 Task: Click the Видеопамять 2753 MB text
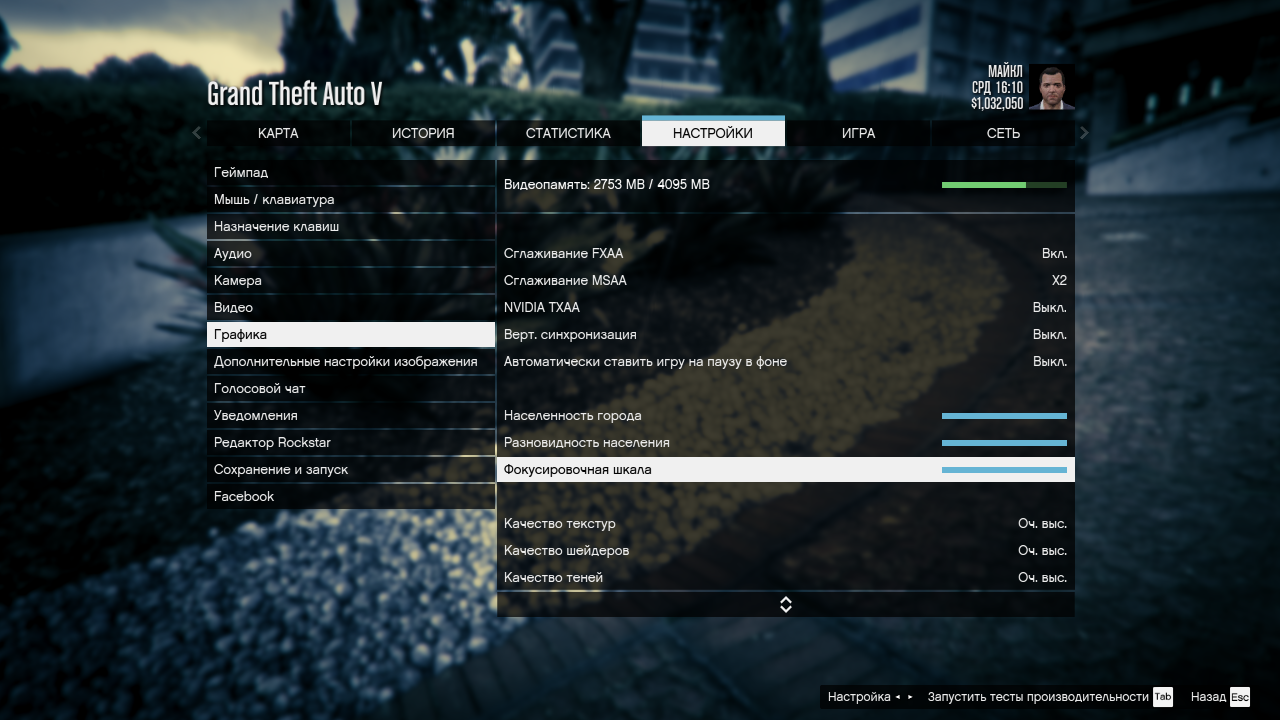coord(607,185)
